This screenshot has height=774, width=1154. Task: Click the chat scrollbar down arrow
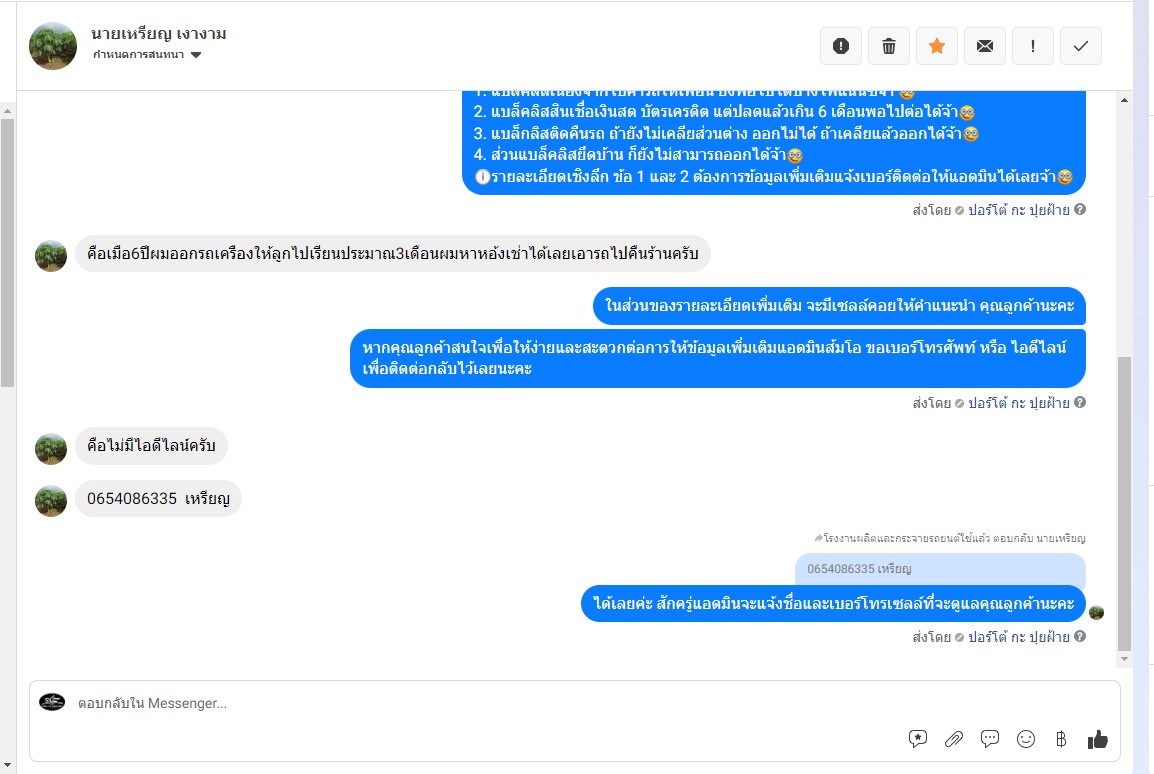1124,659
